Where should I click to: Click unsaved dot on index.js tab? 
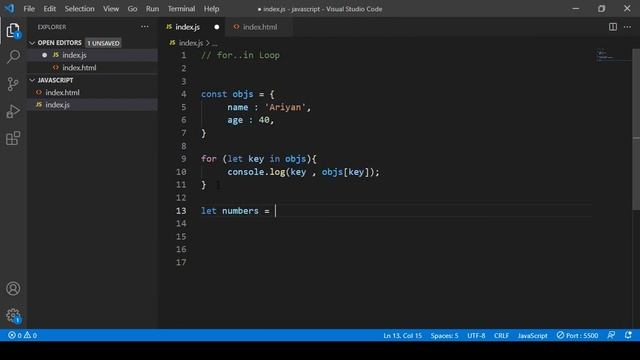point(217,27)
